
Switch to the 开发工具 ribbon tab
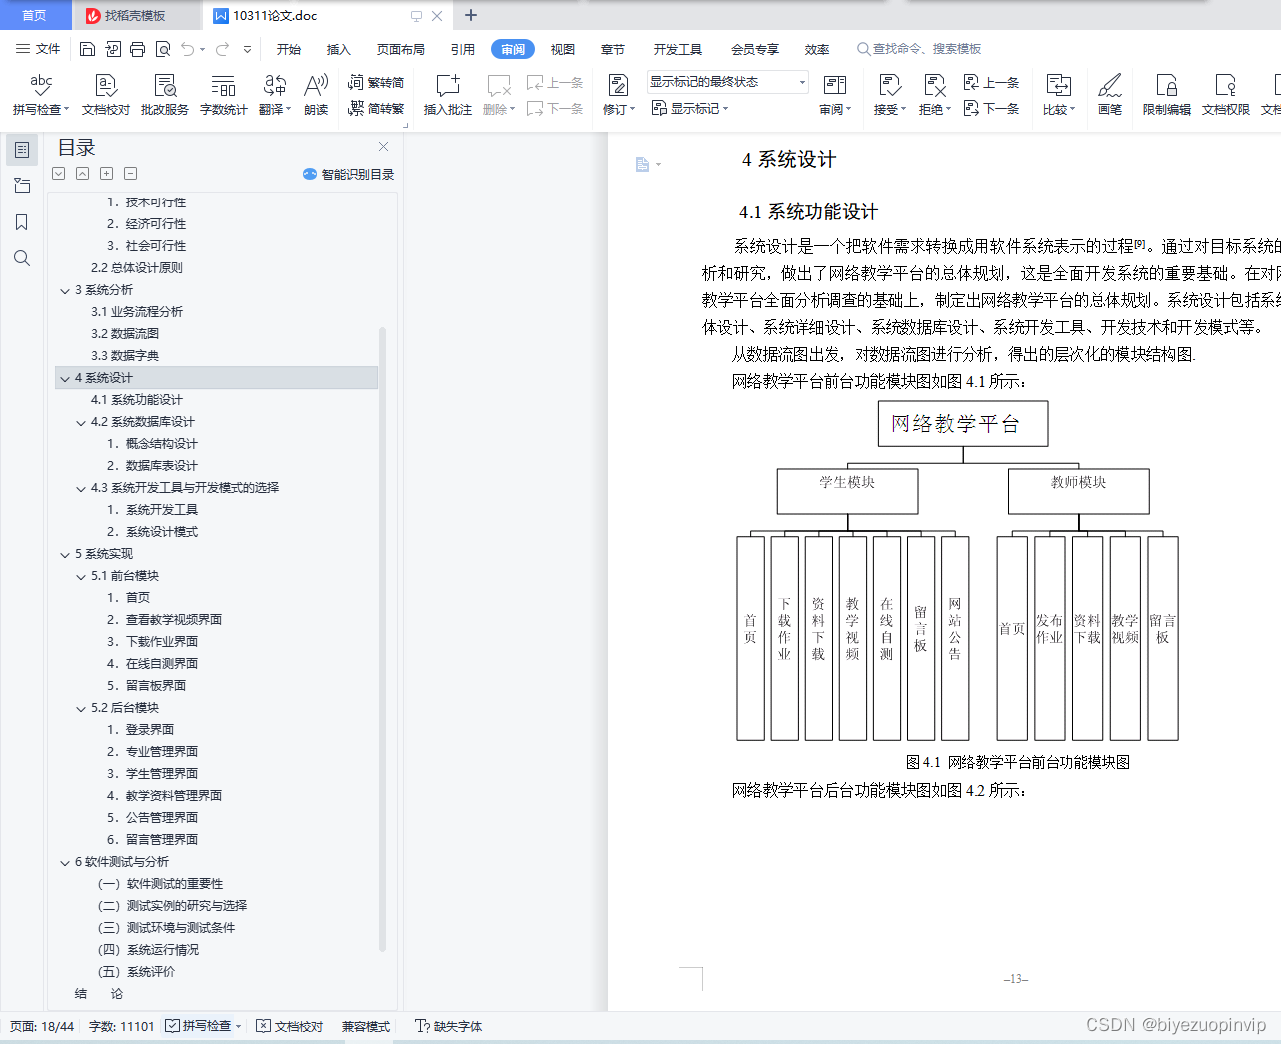678,49
